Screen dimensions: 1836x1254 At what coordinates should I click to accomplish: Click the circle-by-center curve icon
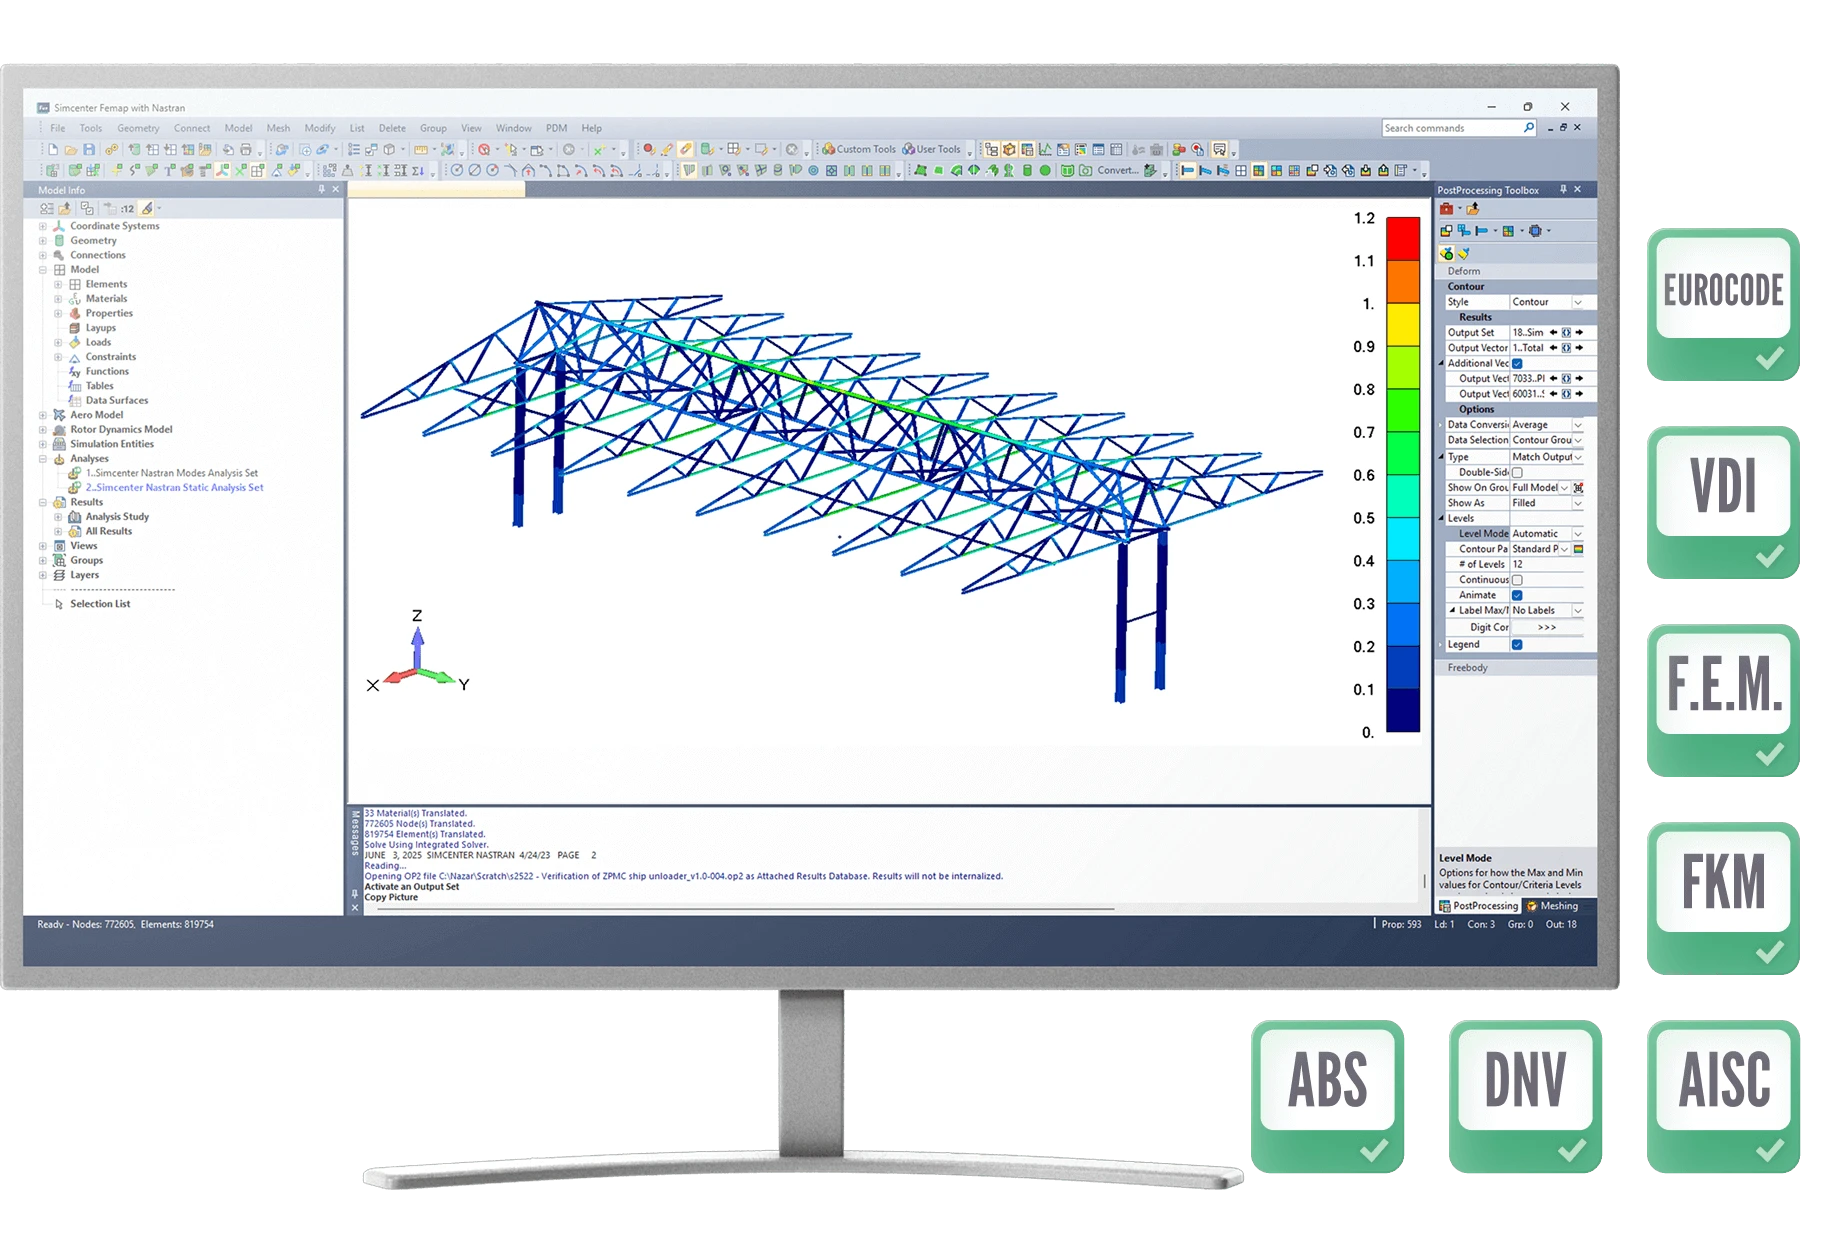click(456, 170)
